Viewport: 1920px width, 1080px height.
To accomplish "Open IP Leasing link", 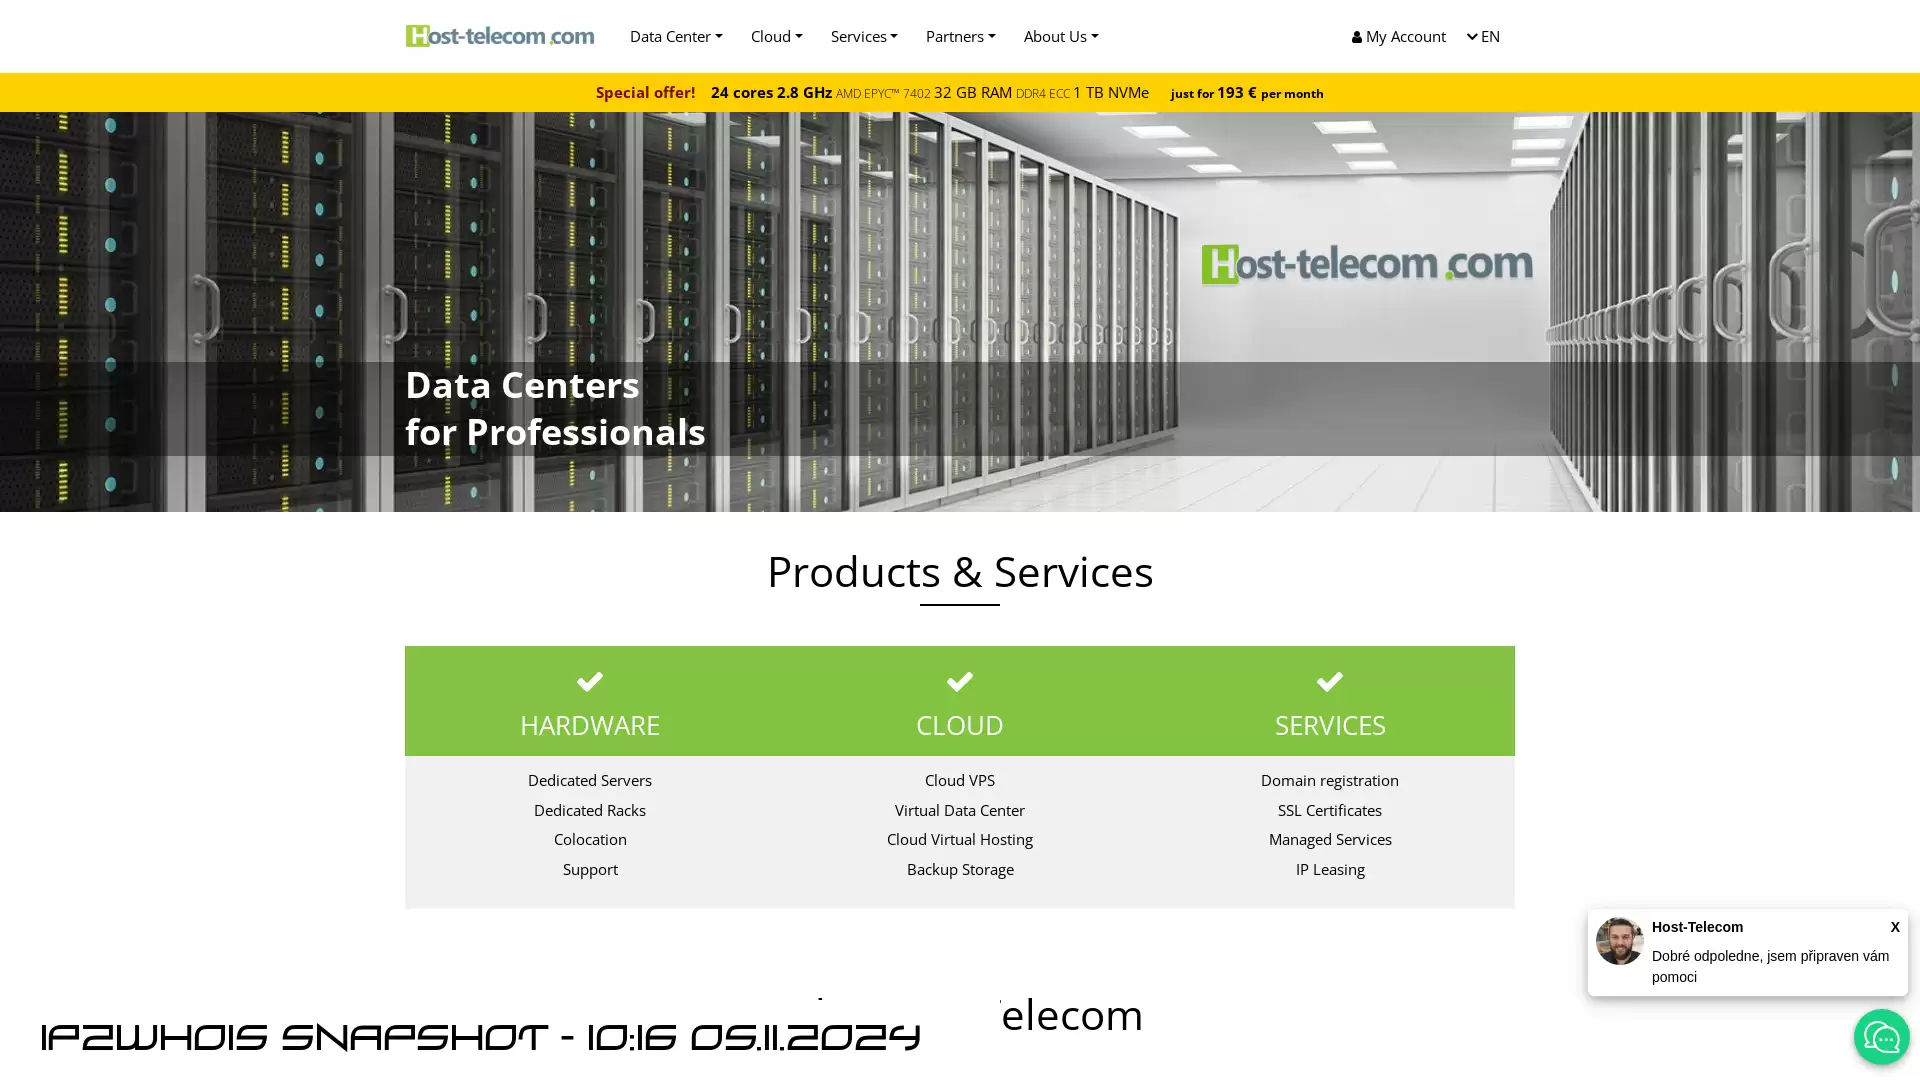I will pos(1330,869).
